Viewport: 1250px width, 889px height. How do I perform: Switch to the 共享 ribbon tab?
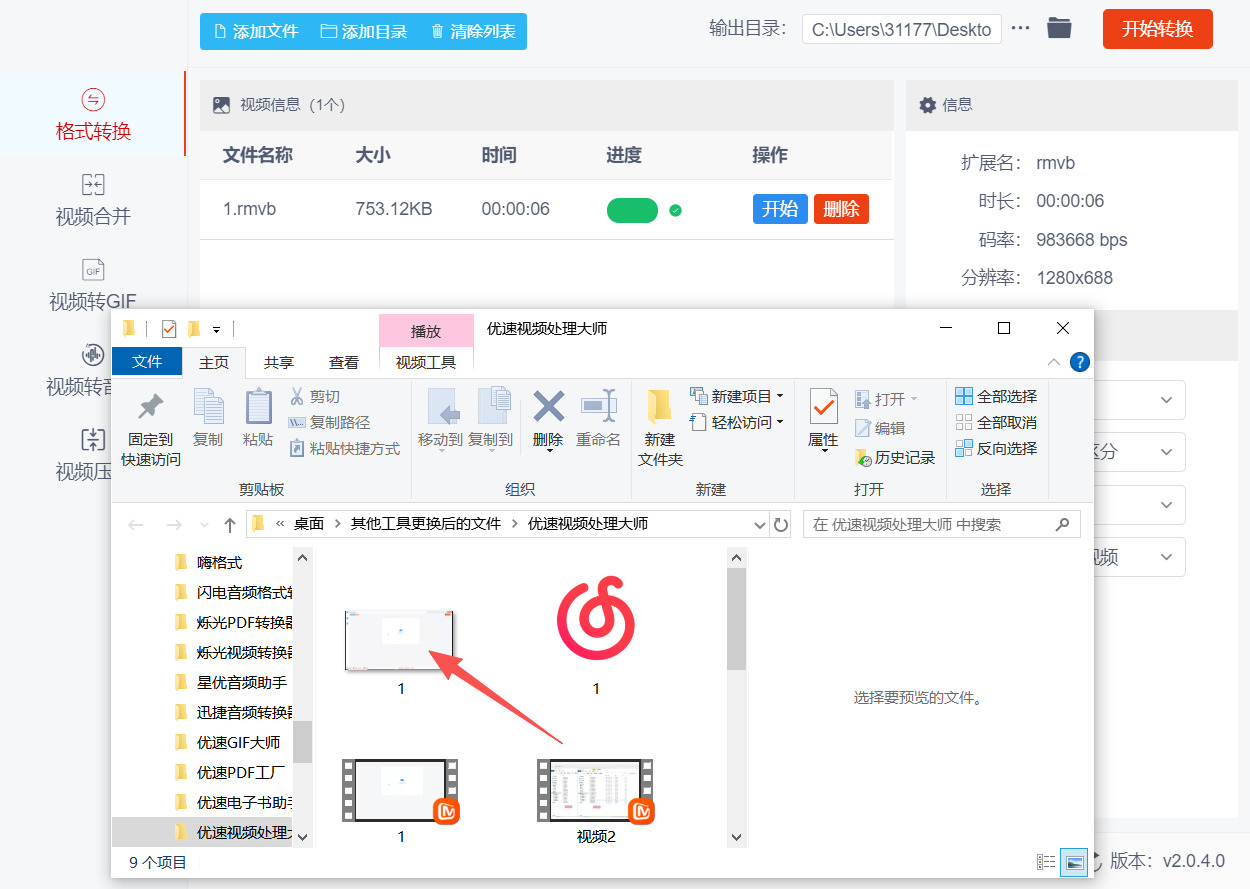click(279, 362)
